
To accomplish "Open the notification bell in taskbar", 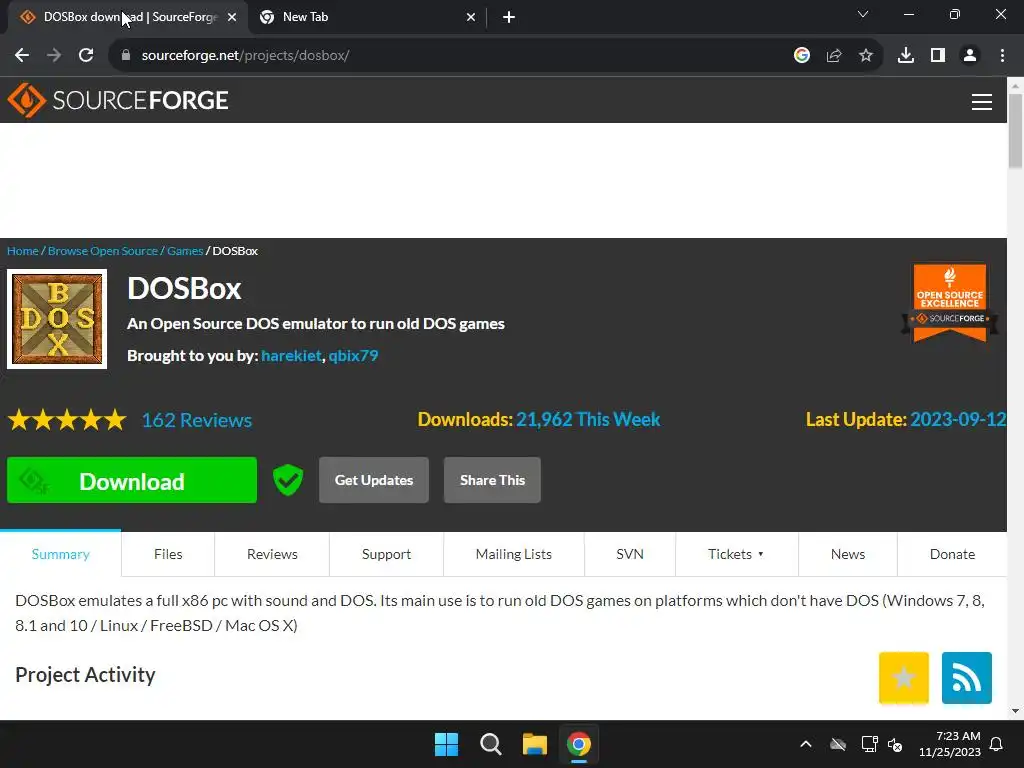I will pyautogui.click(x=997, y=744).
